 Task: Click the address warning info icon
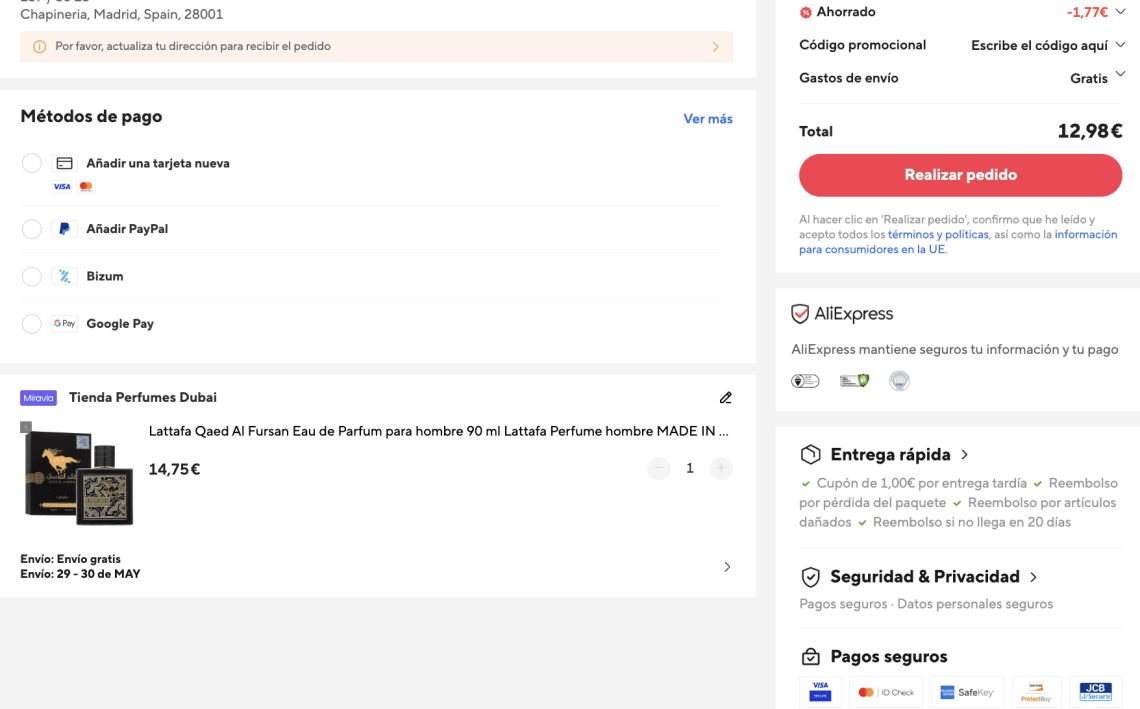40,47
